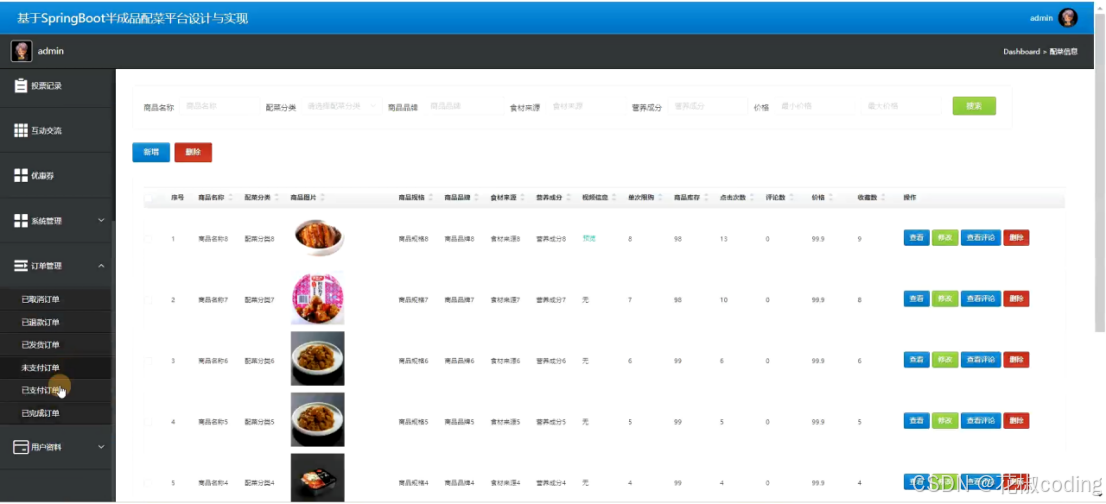The height and width of the screenshot is (504, 1106).
Task: Click the 优惠券 squares icon
Action: [x=20, y=176]
